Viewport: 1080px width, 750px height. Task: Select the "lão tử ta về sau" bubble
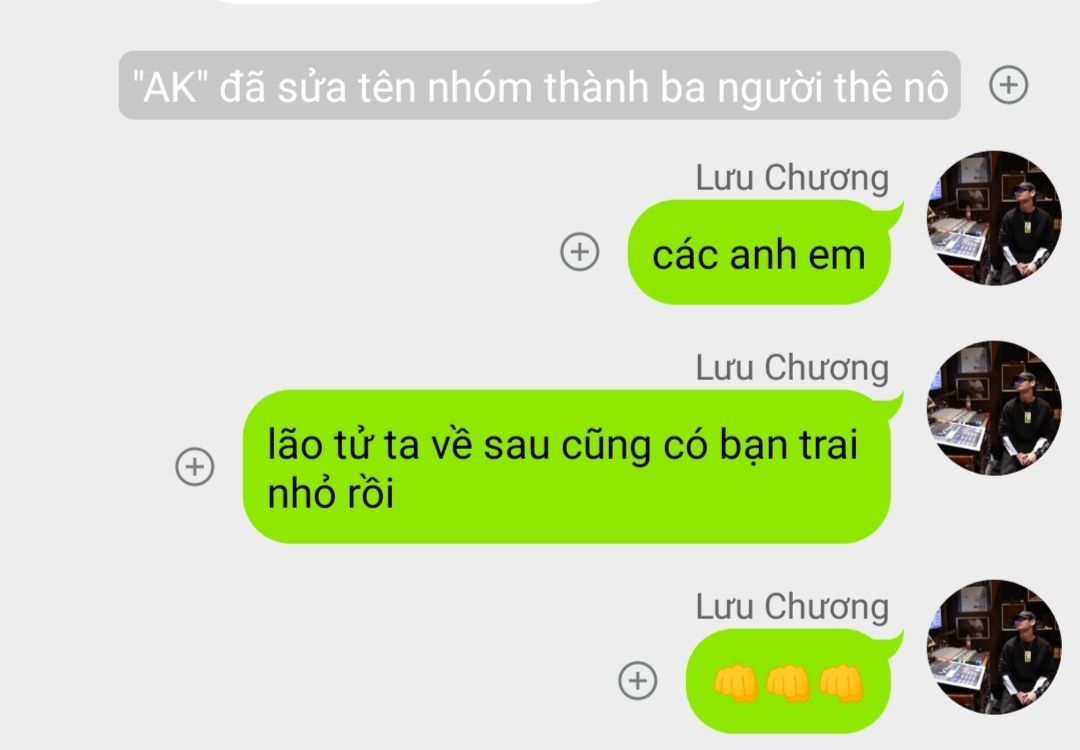coord(568,467)
